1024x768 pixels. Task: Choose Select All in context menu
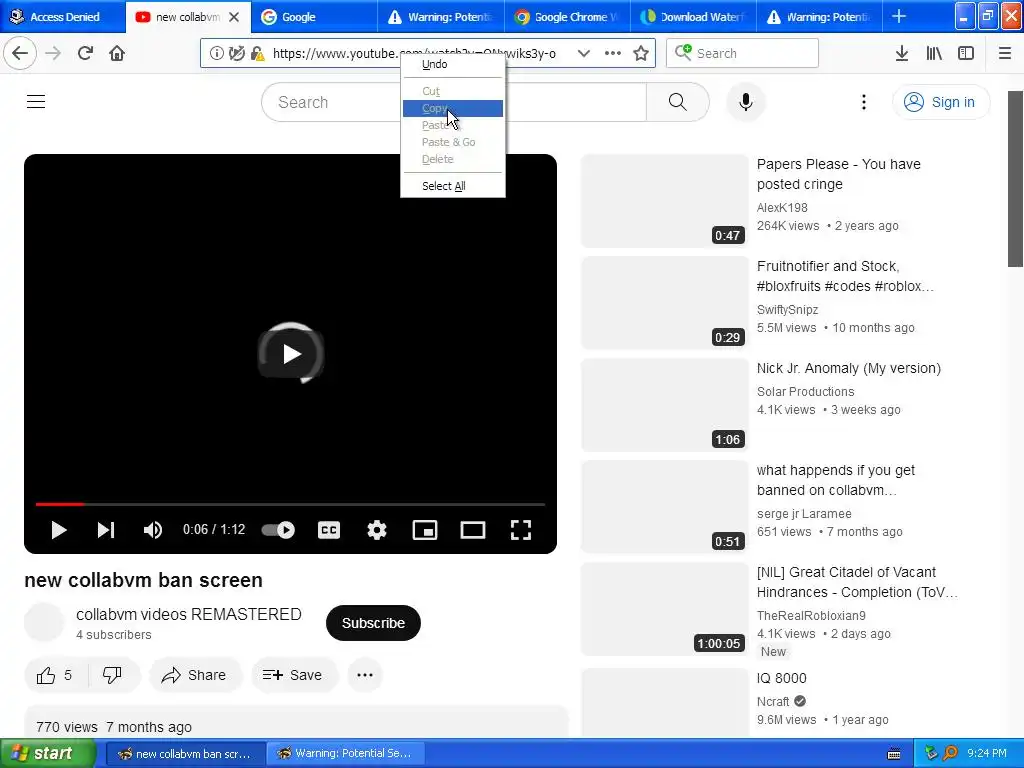(453, 186)
